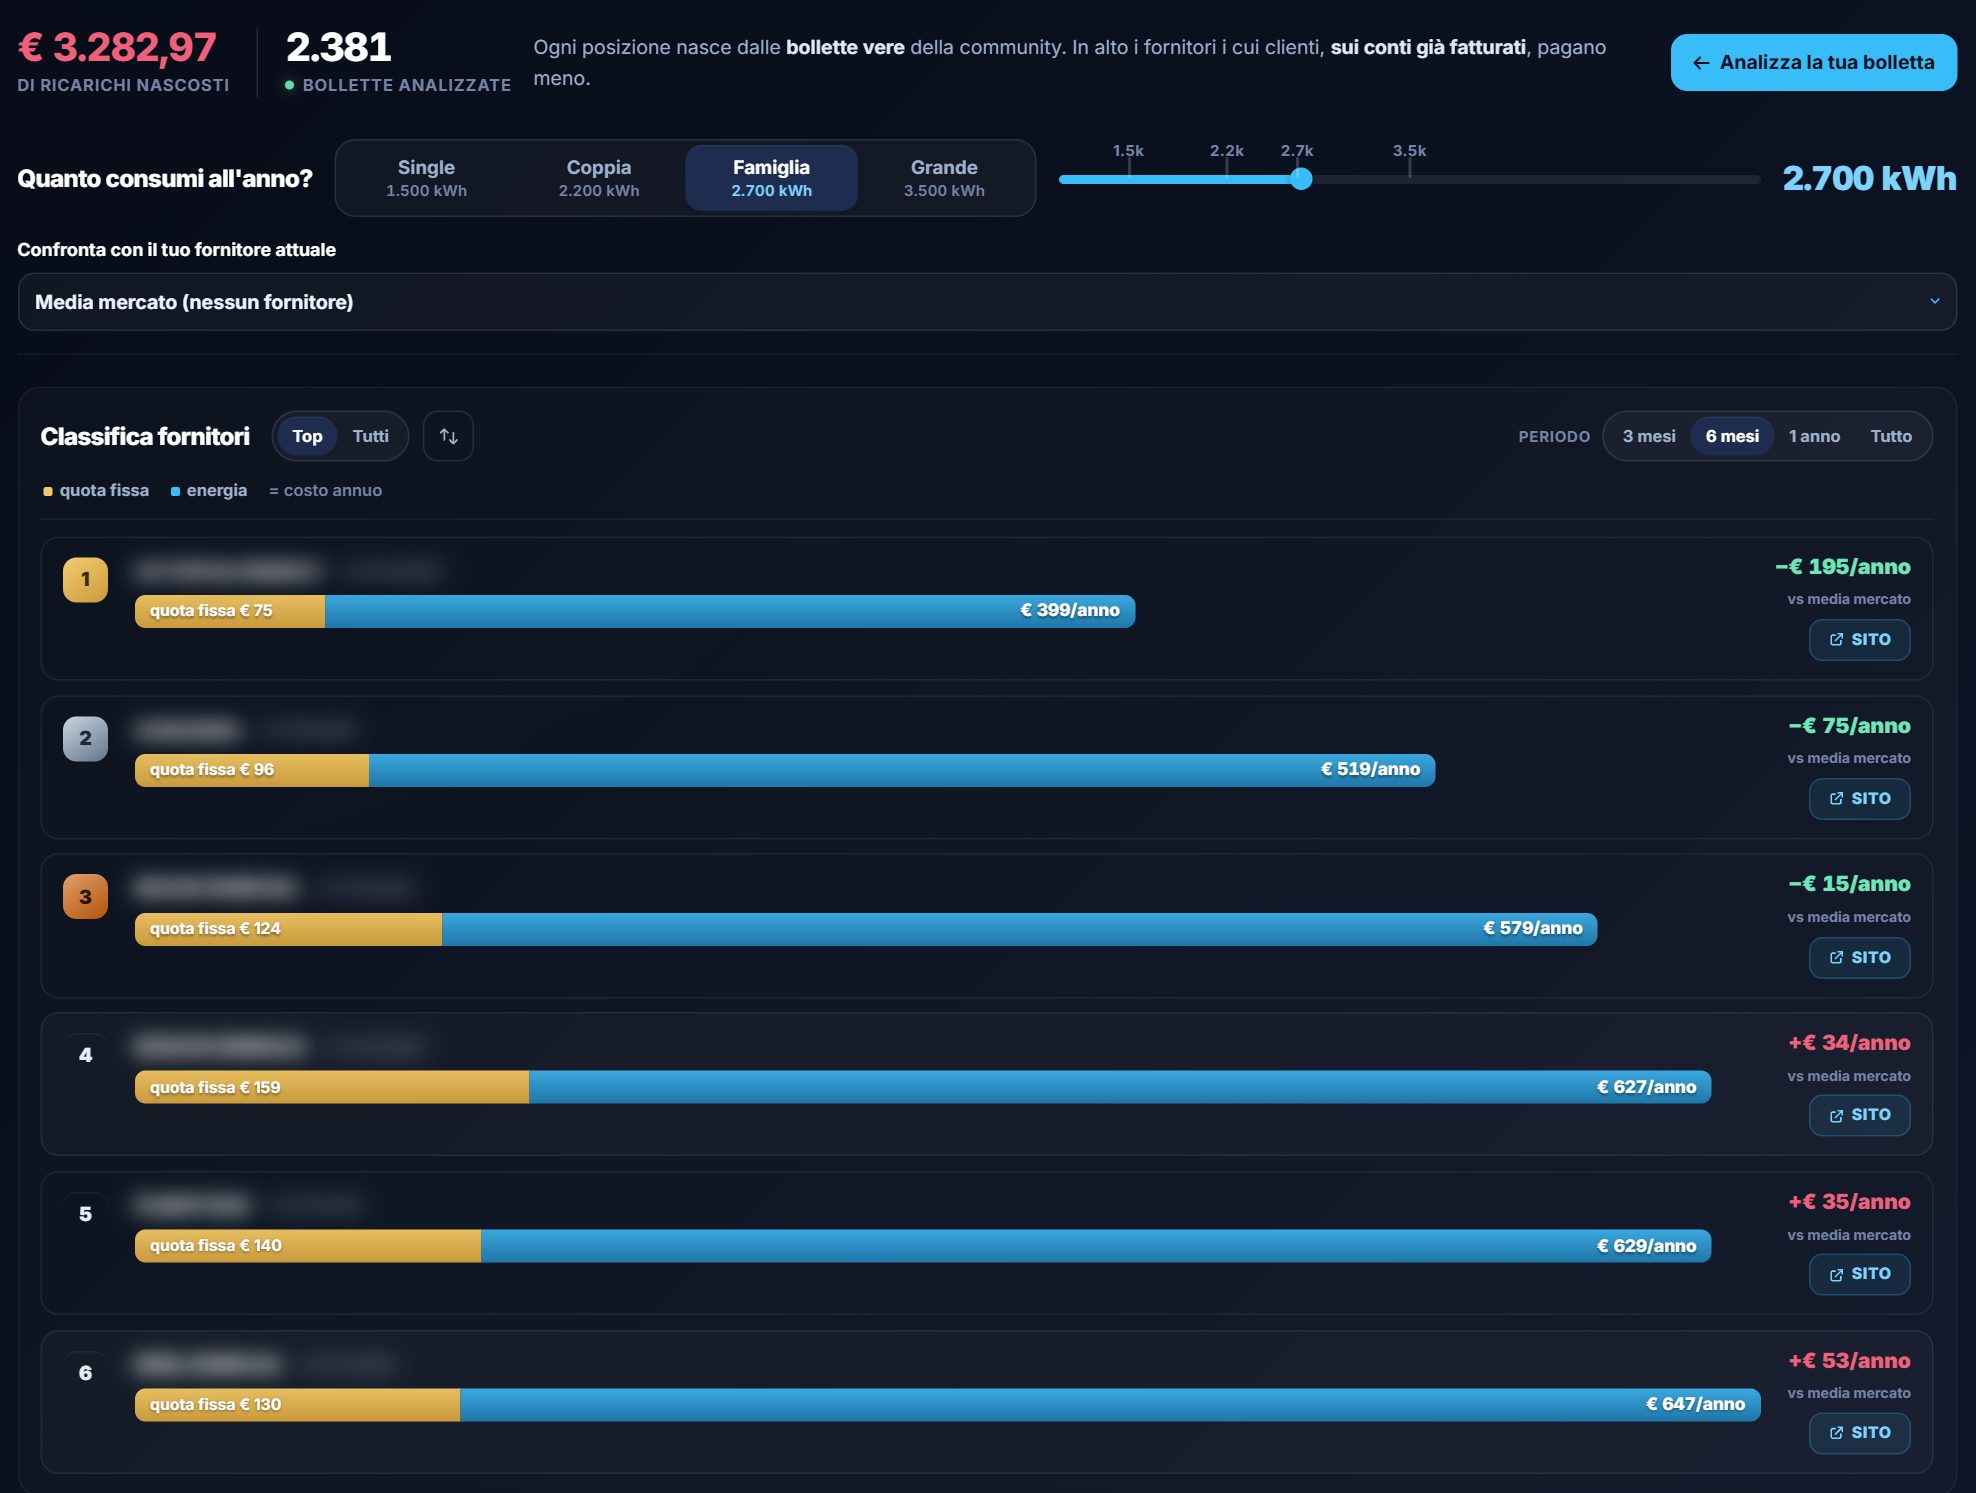Click the gold rank 1 badge
1976x1493 pixels.
tap(85, 579)
